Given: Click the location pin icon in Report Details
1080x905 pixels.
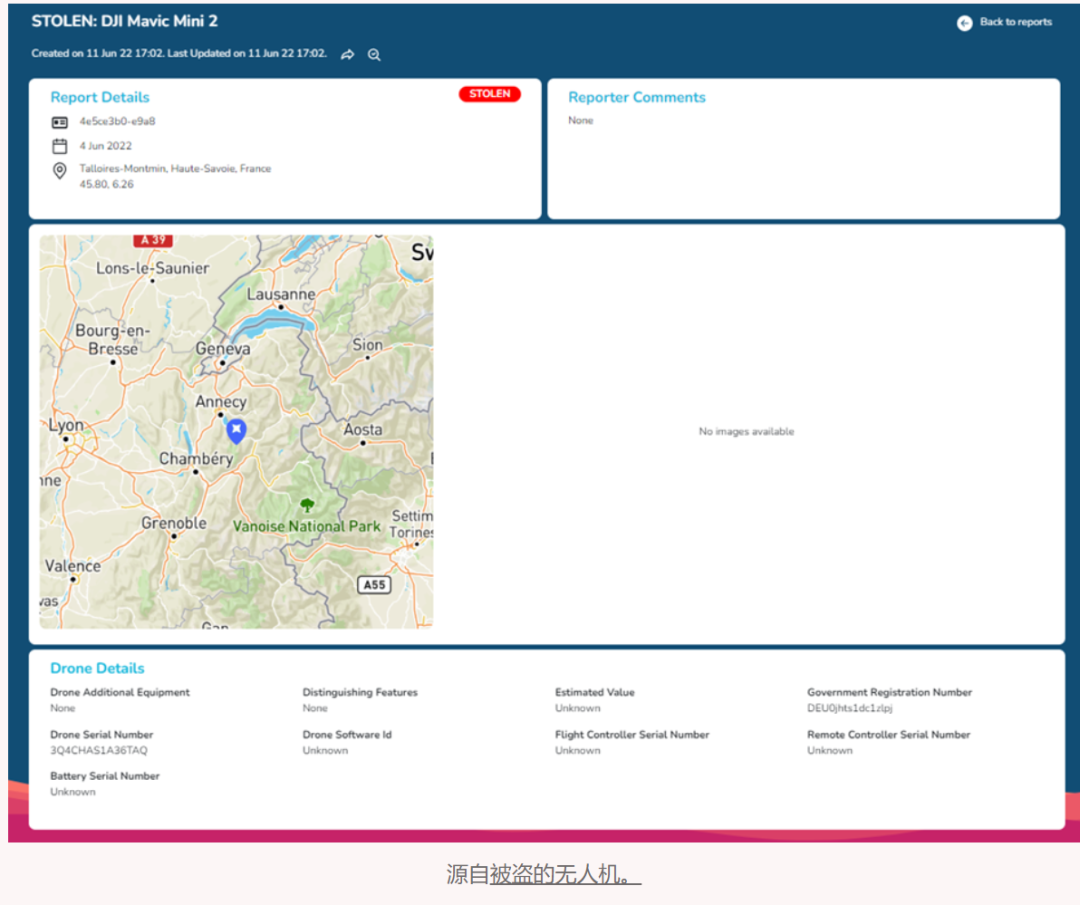Looking at the screenshot, I should [x=60, y=170].
